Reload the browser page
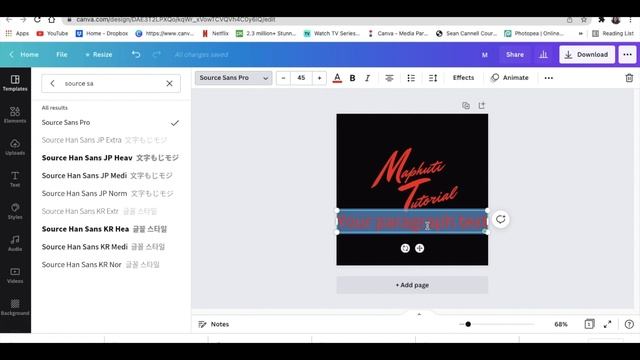This screenshot has width=640, height=360. coord(37,19)
